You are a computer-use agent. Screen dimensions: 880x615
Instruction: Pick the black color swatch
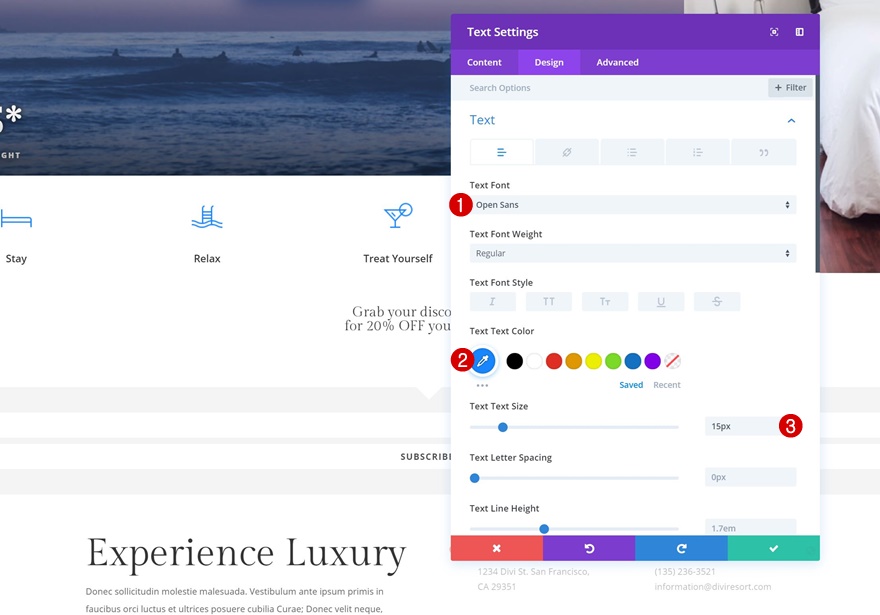(515, 361)
